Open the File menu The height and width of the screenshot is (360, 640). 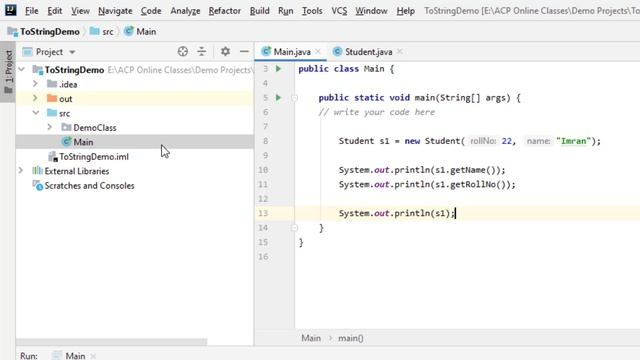(x=31, y=11)
